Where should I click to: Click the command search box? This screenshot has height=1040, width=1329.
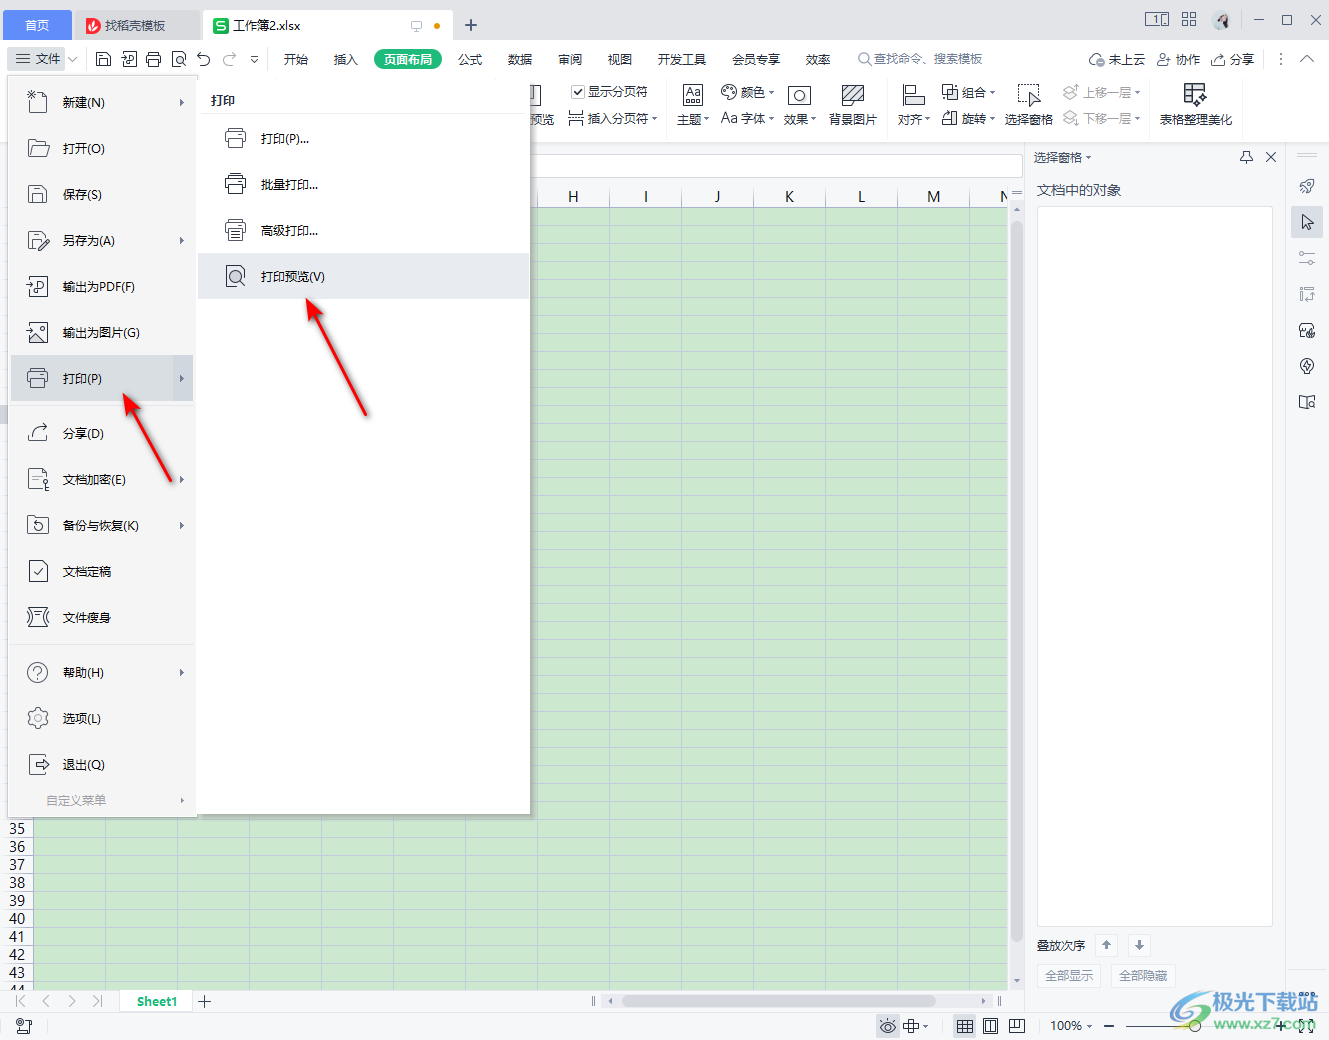tap(920, 59)
